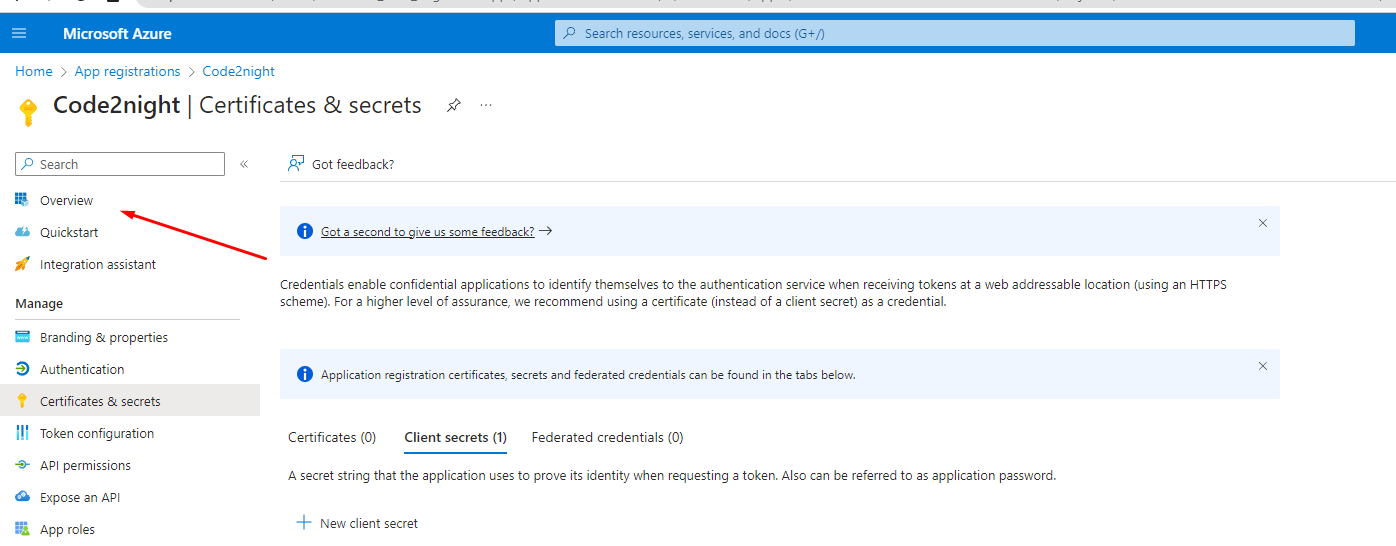The image size is (1396, 546).
Task: Focus the global resource search box
Action: click(955, 33)
